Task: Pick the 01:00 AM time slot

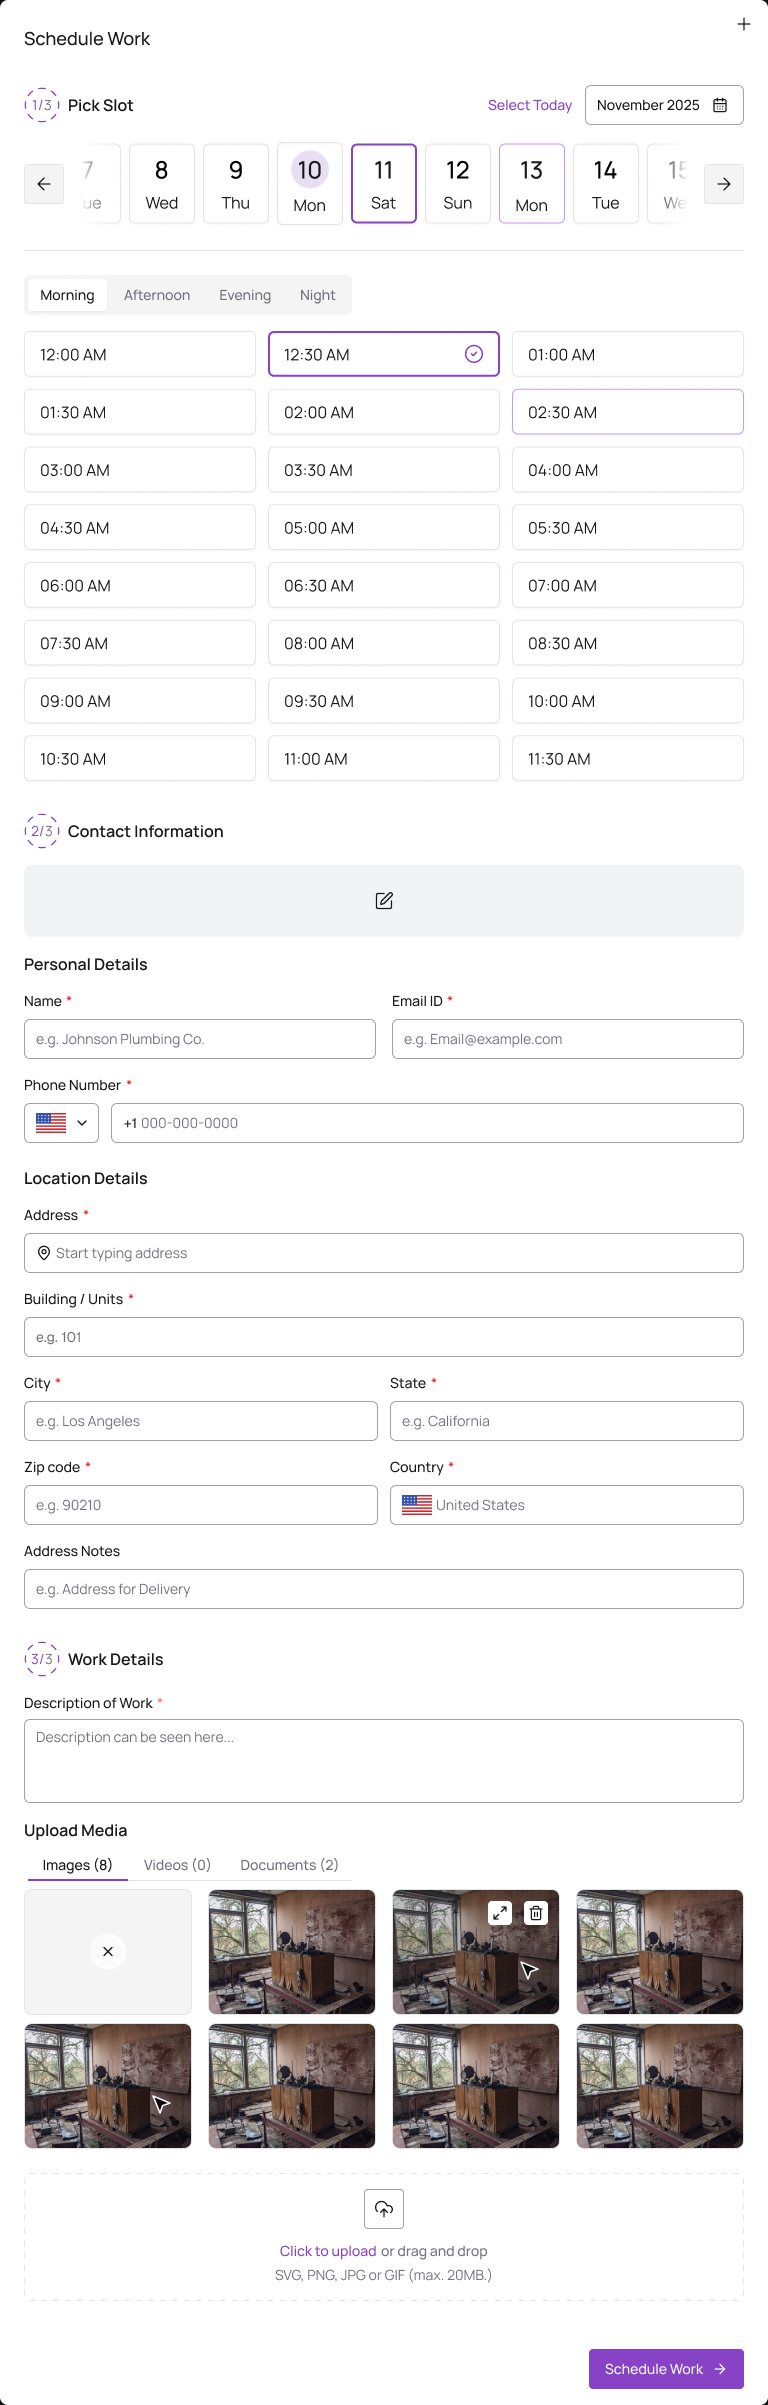Action: [x=628, y=354]
